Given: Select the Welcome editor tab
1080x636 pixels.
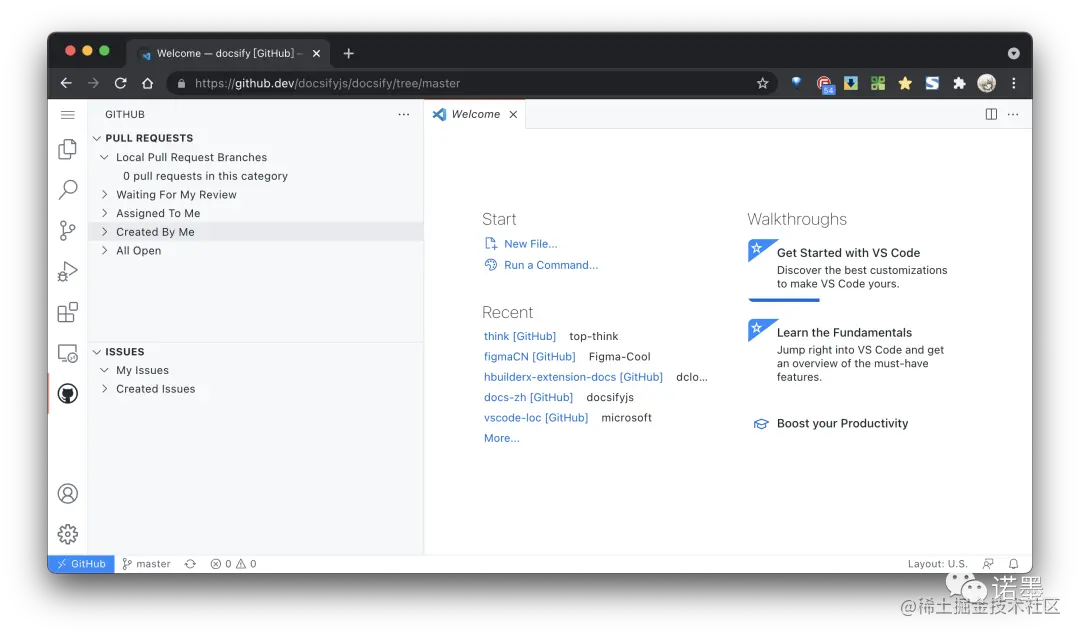Looking at the screenshot, I should pyautogui.click(x=475, y=114).
